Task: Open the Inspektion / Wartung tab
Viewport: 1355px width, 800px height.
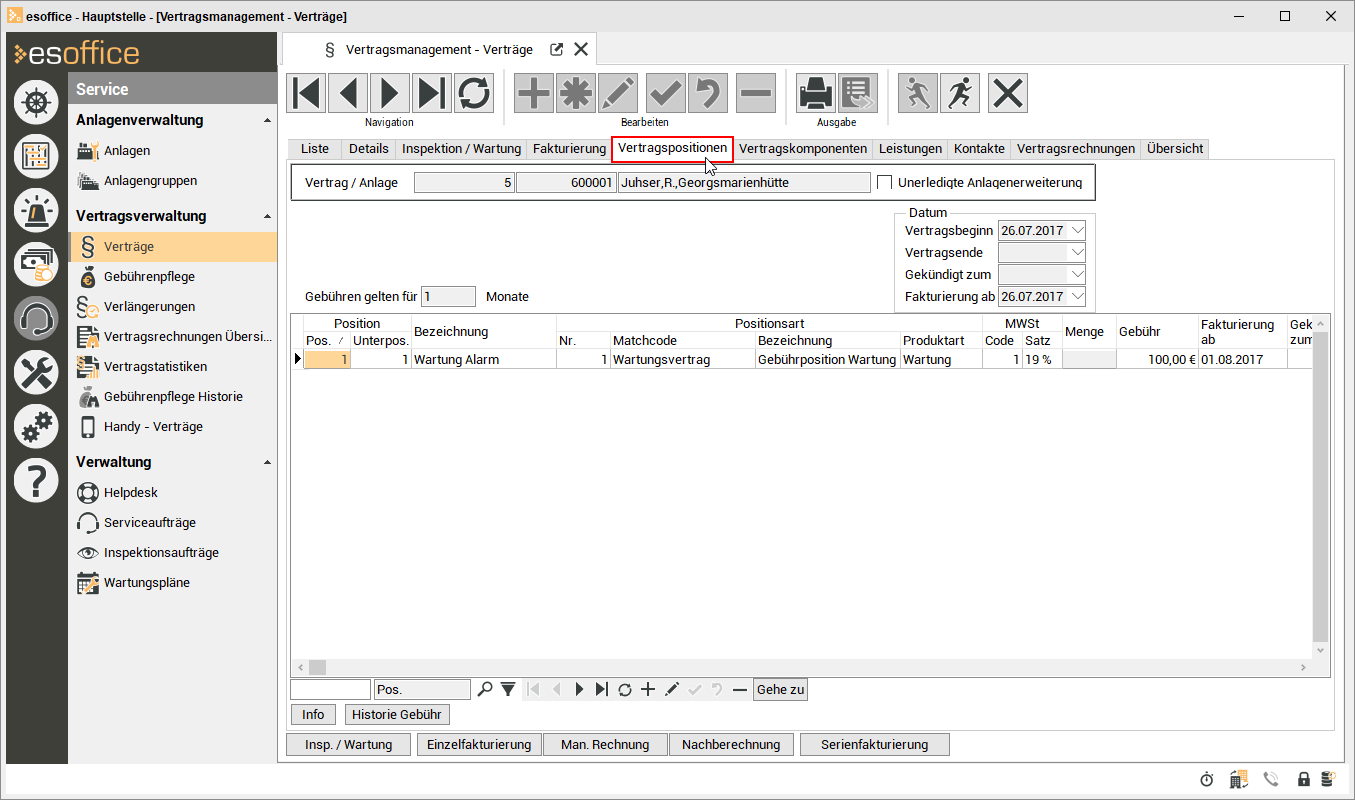Action: [461, 149]
